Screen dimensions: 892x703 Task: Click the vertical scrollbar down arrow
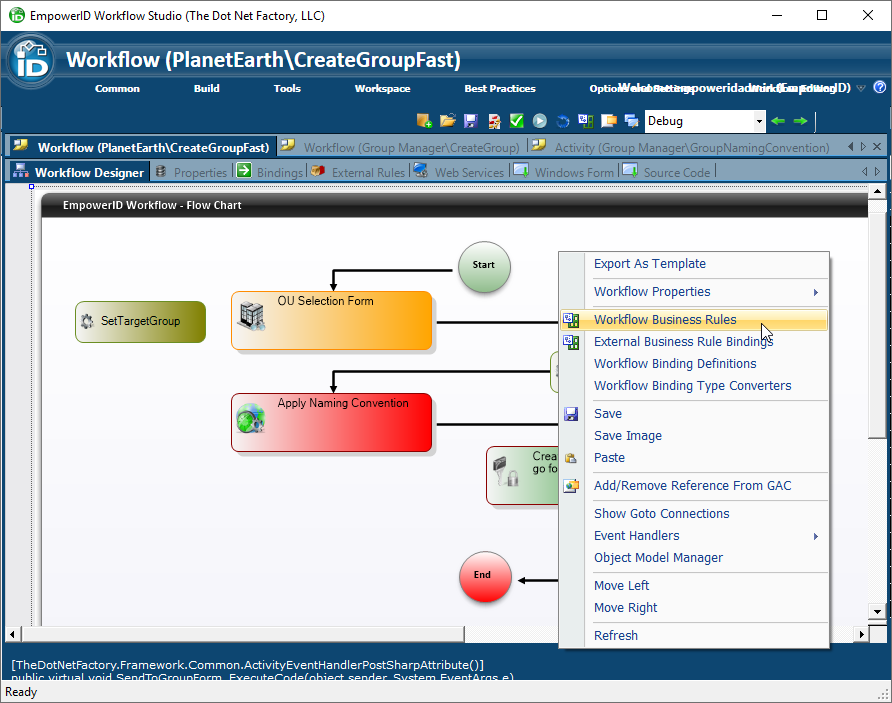point(877,611)
